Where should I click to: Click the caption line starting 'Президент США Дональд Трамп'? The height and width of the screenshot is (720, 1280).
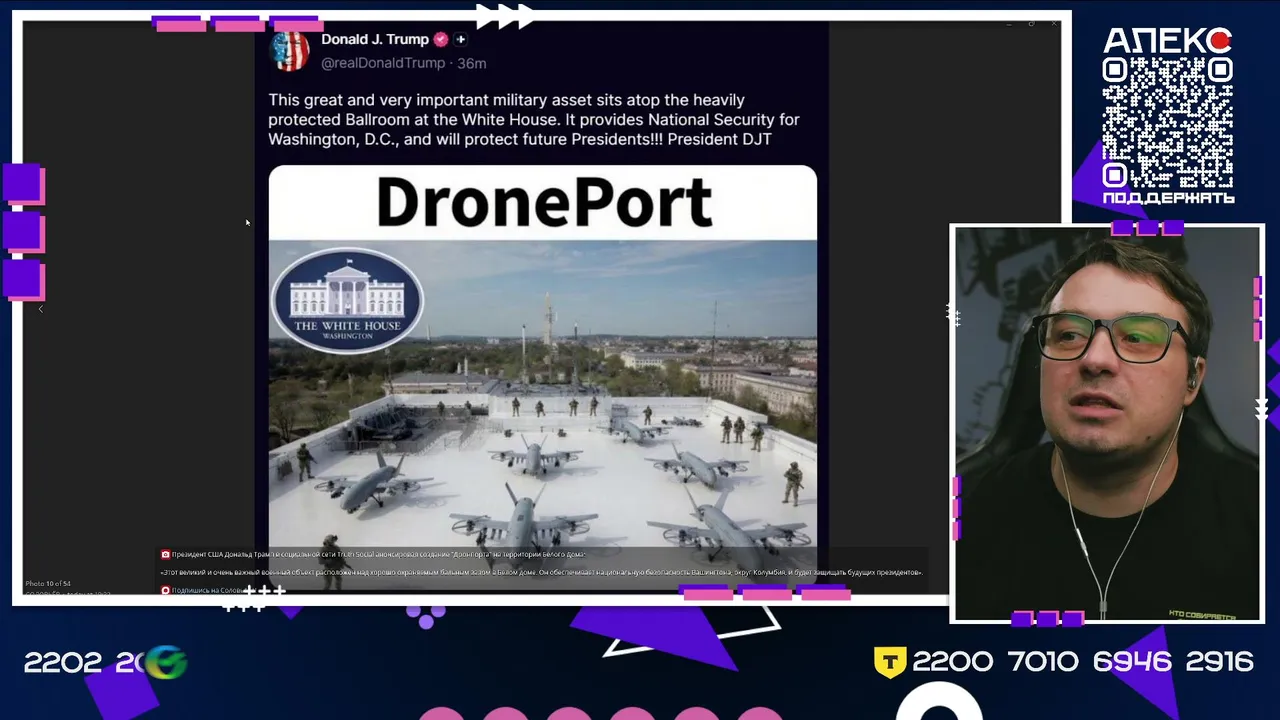pyautogui.click(x=379, y=554)
